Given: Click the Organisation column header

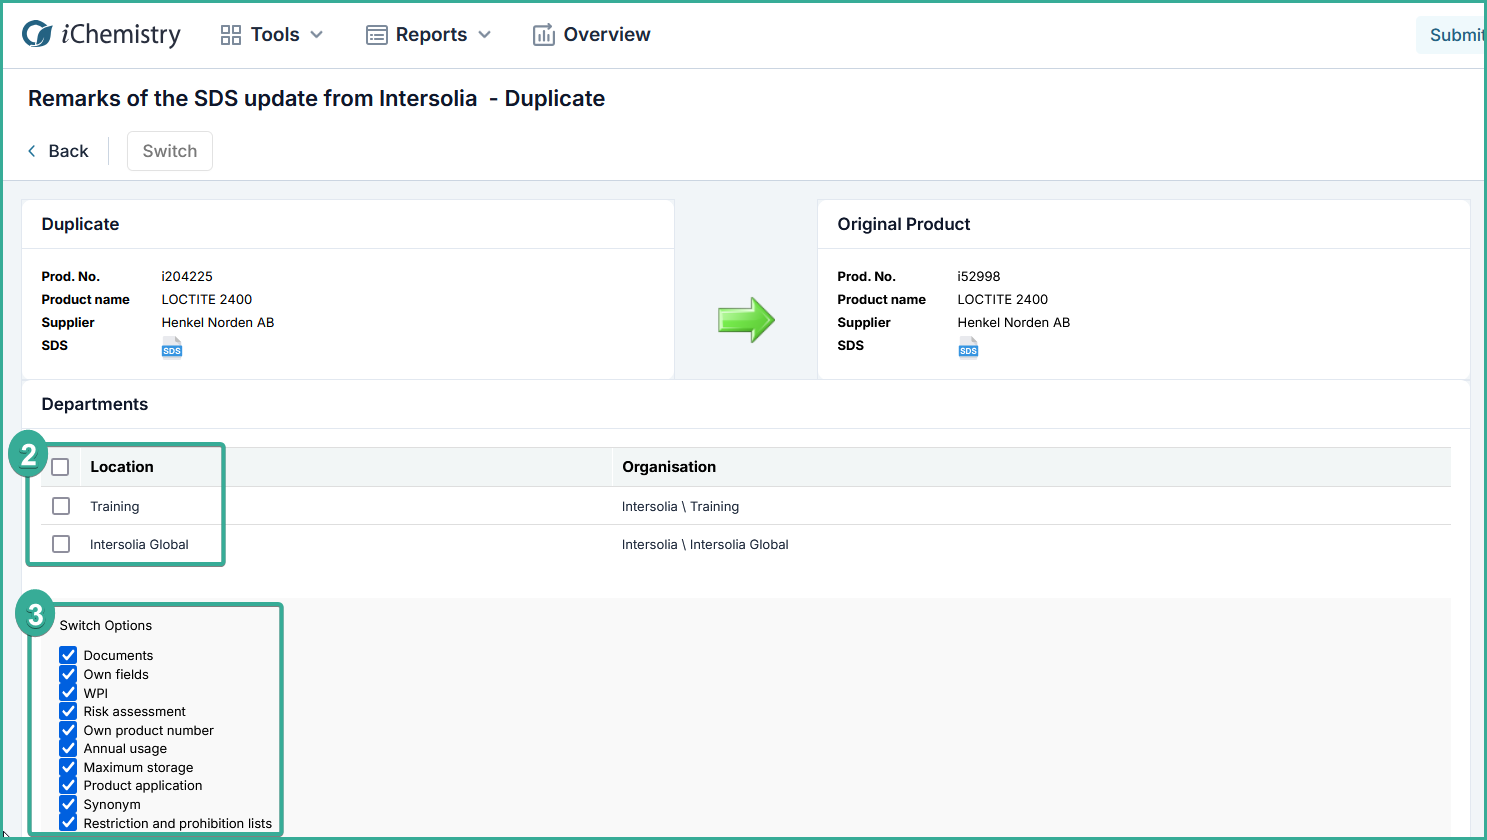Looking at the screenshot, I should coord(669,467).
